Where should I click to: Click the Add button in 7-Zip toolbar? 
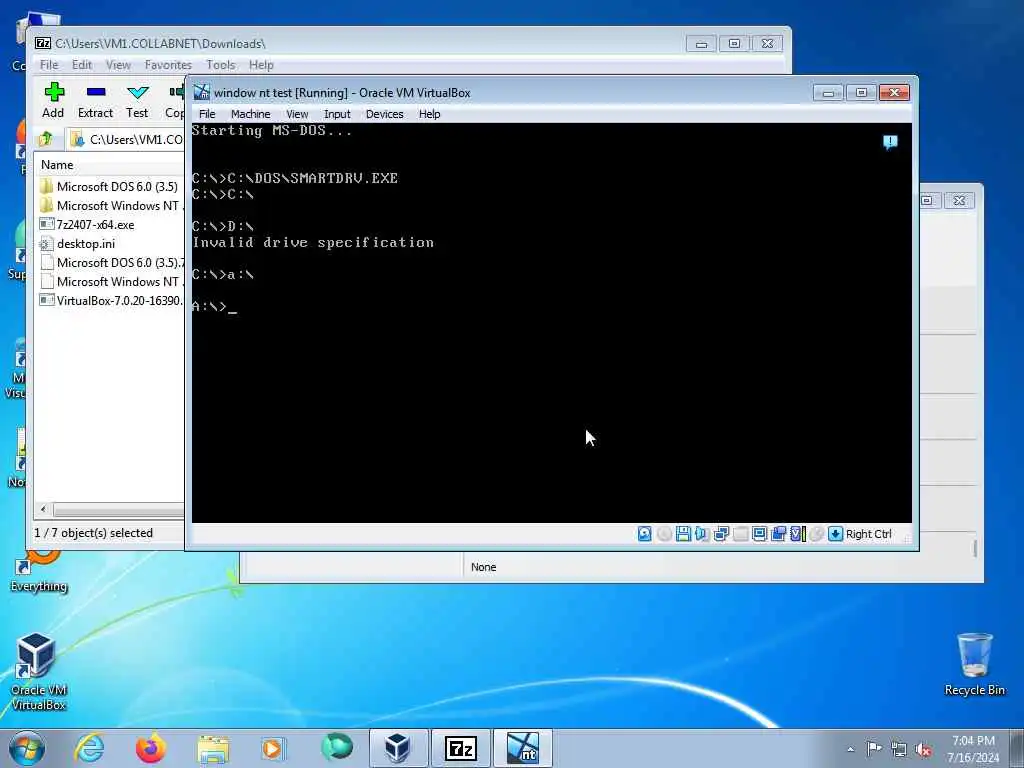click(54, 100)
